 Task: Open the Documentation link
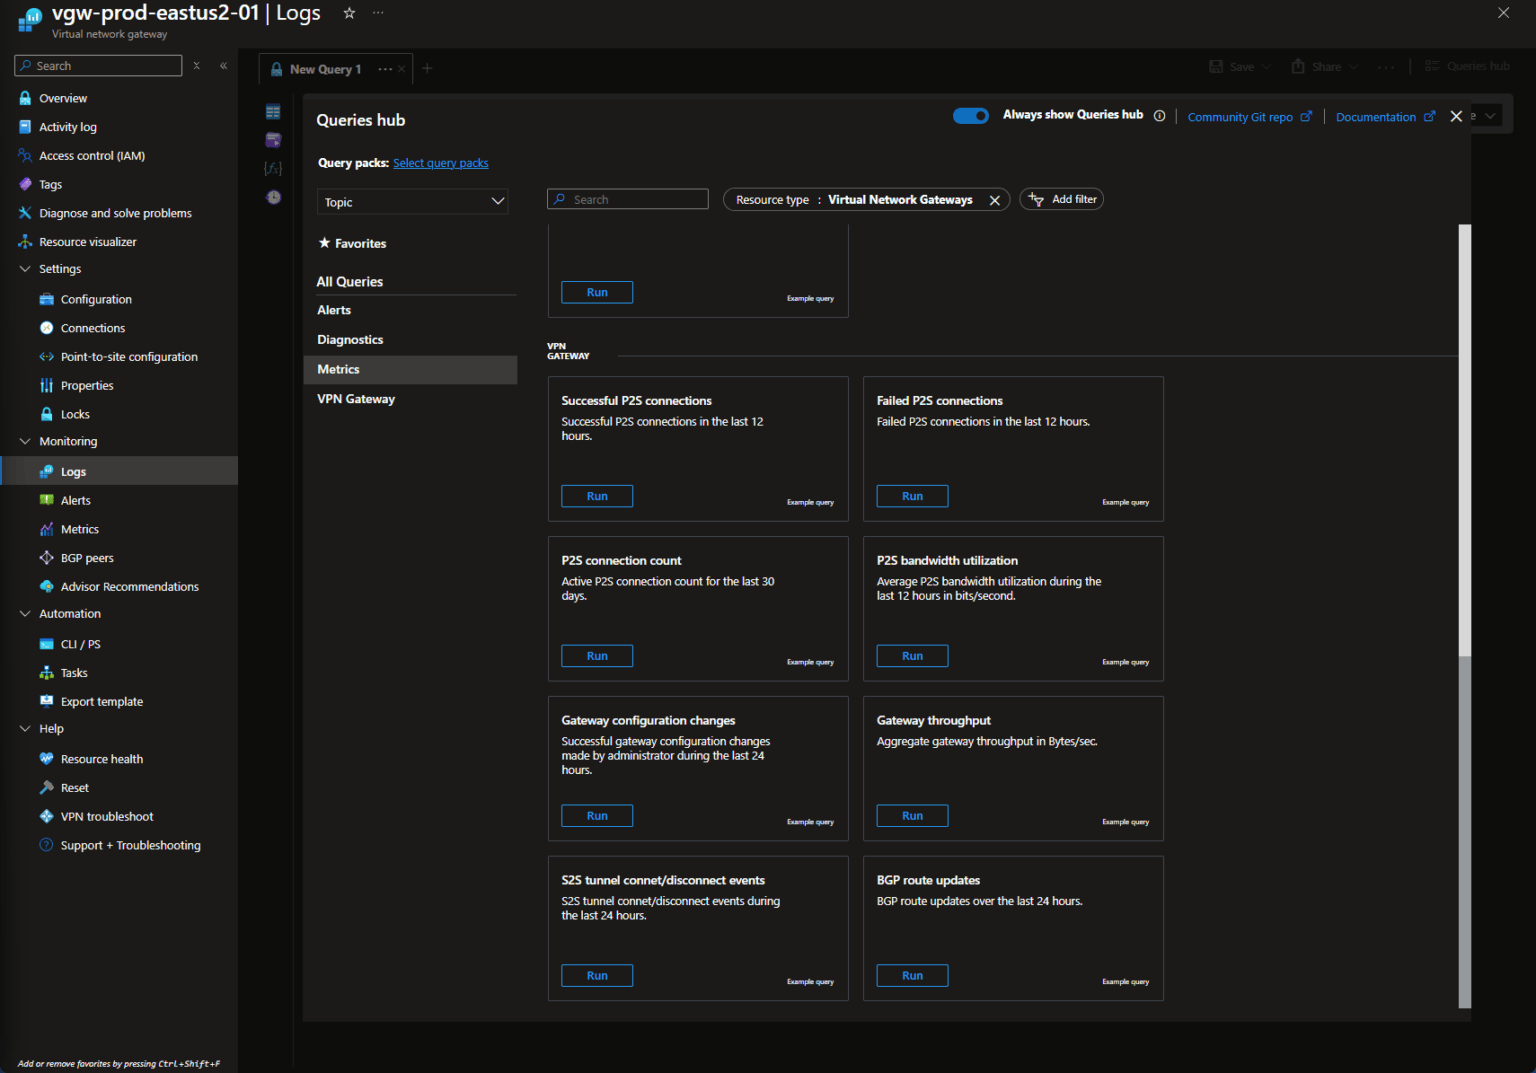[1385, 117]
